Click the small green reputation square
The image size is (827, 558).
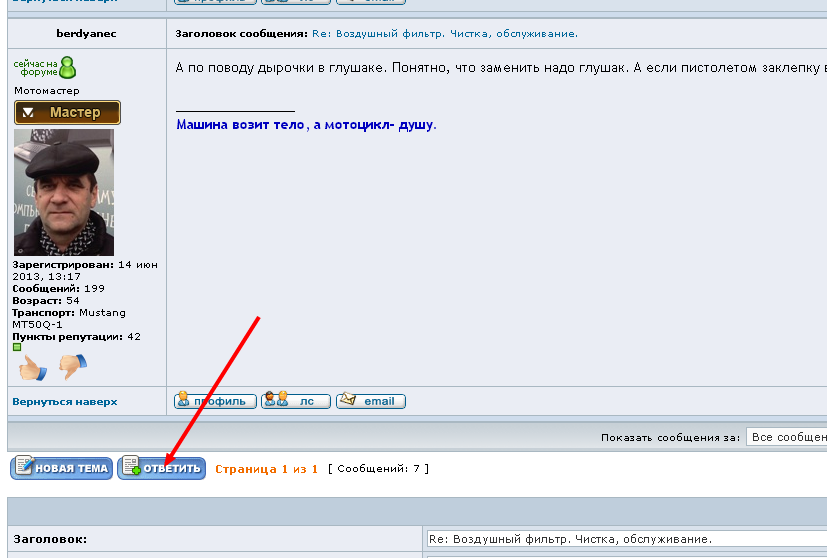coord(17,347)
